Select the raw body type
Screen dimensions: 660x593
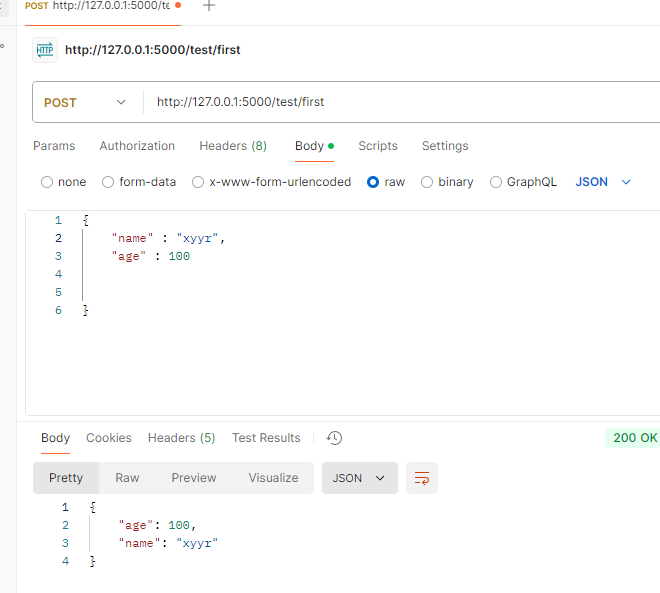[x=386, y=182]
